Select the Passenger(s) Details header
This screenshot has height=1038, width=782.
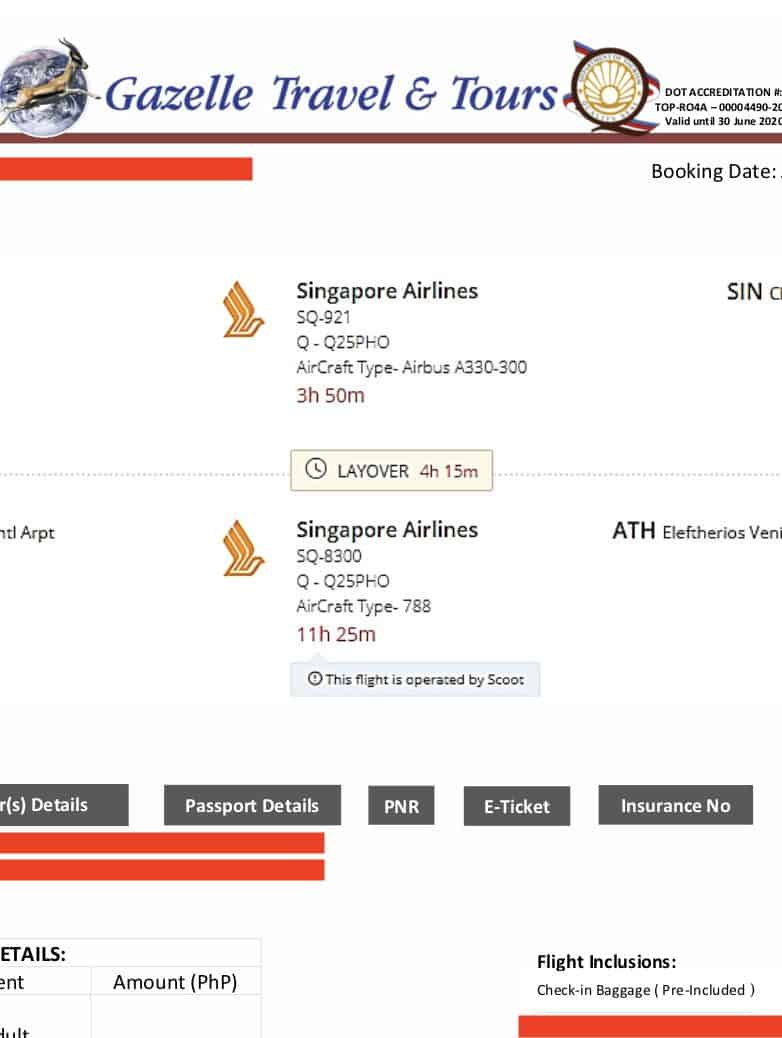coord(63,805)
